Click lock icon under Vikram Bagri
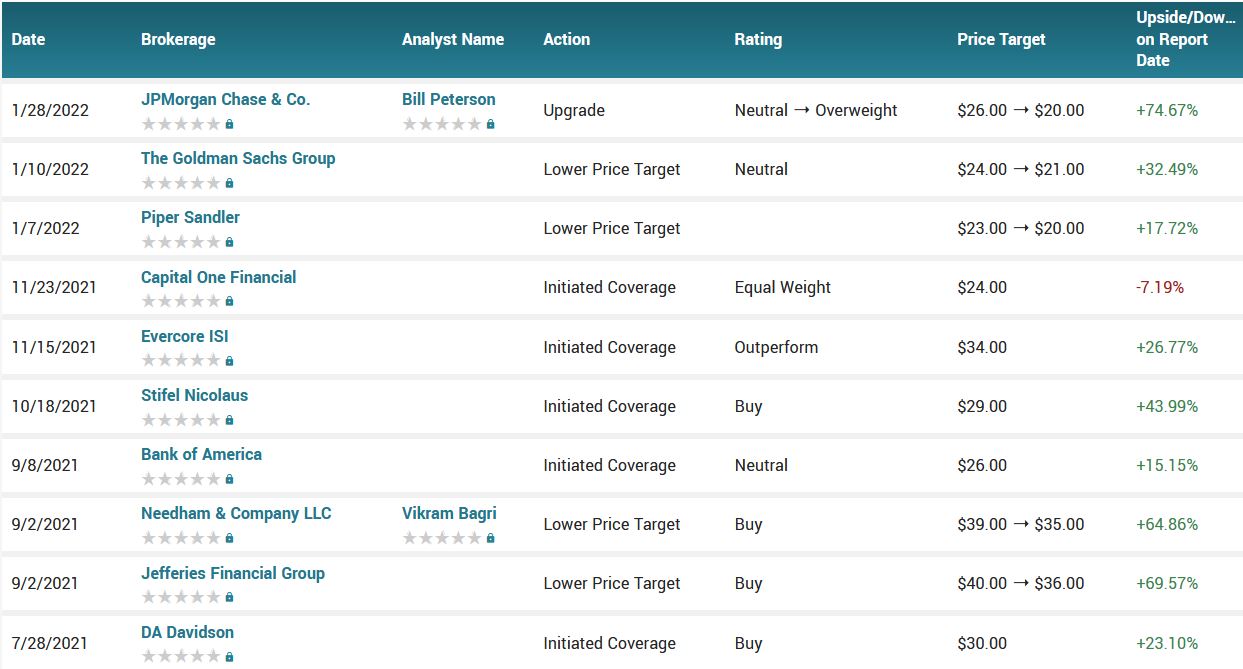The width and height of the screenshot is (1243, 669). point(490,538)
